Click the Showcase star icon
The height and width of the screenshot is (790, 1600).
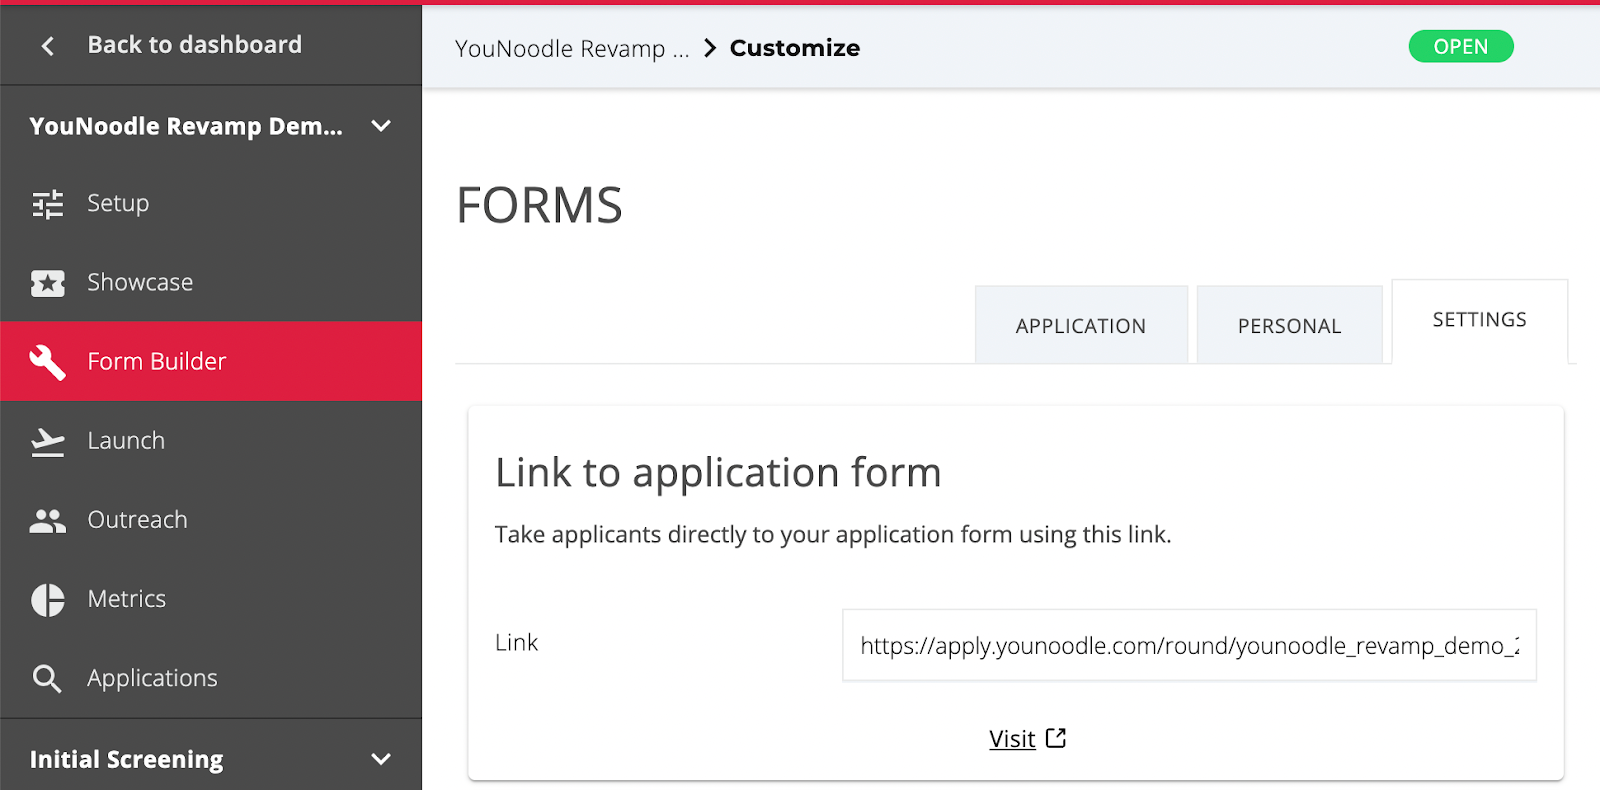[x=47, y=283]
